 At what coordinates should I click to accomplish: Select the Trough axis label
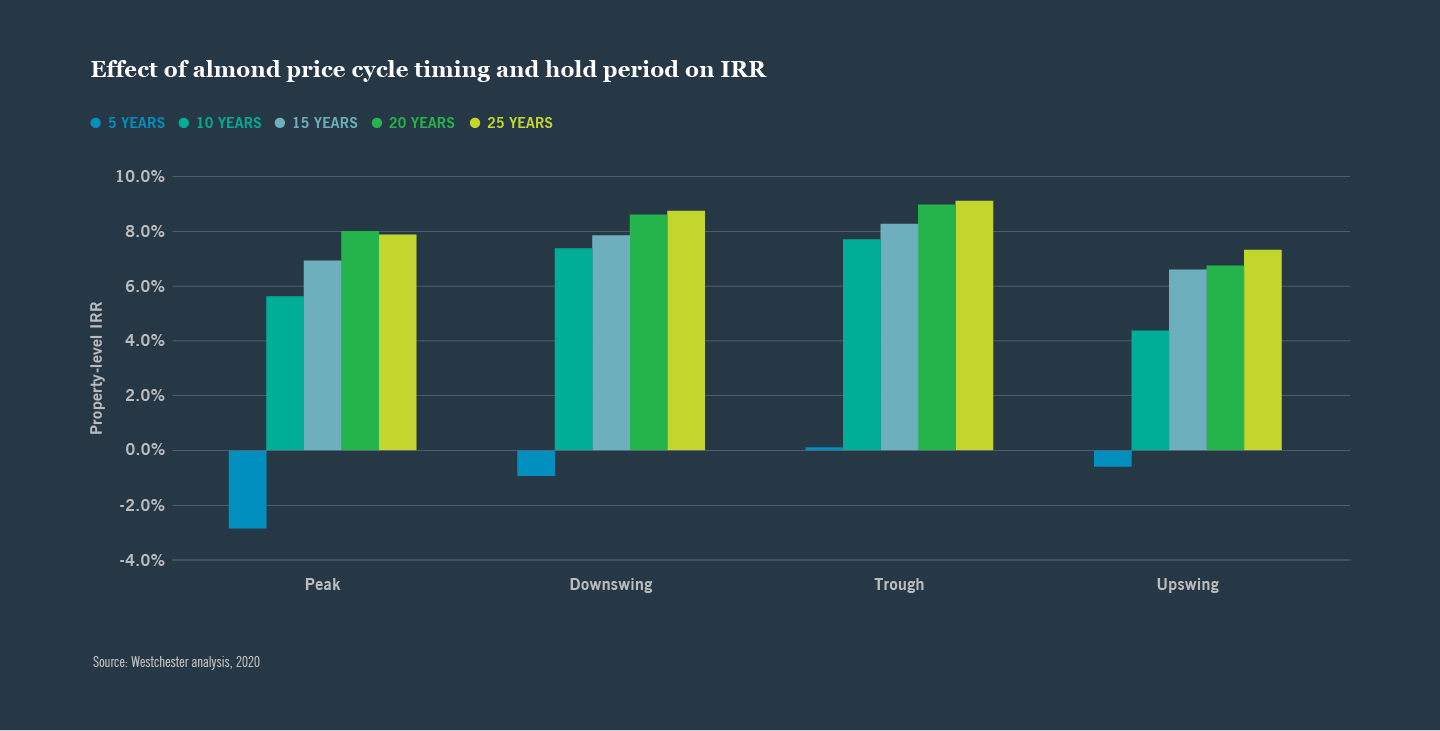tap(899, 585)
